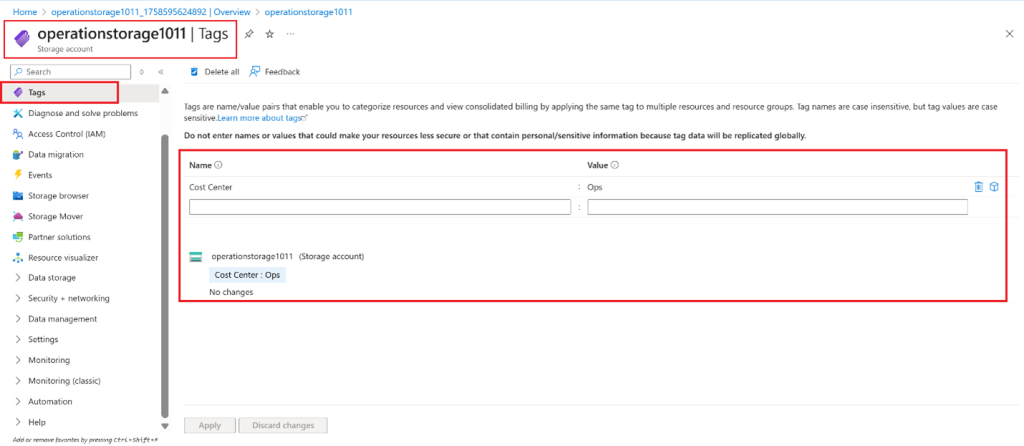Expand the Monitoring section
The width and height of the screenshot is (1024, 446).
18,360
